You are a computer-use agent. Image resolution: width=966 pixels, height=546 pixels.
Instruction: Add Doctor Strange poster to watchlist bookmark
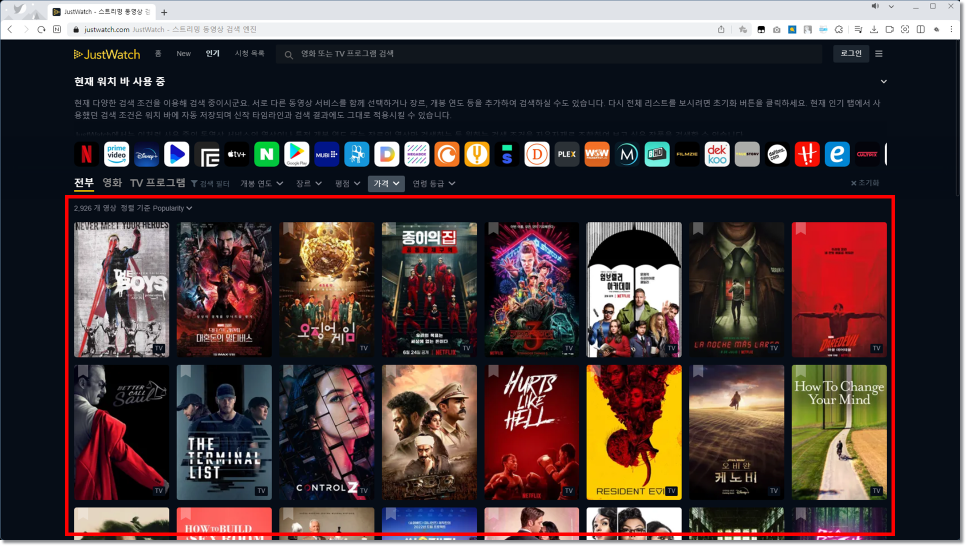[x=185, y=229]
